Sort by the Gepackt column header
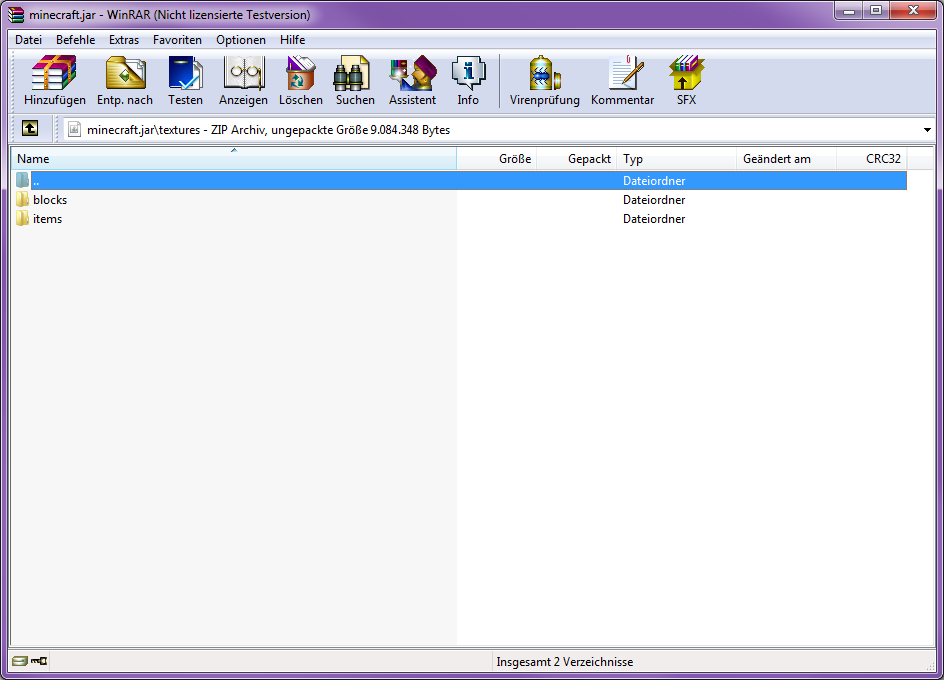The image size is (944, 680). click(x=577, y=158)
